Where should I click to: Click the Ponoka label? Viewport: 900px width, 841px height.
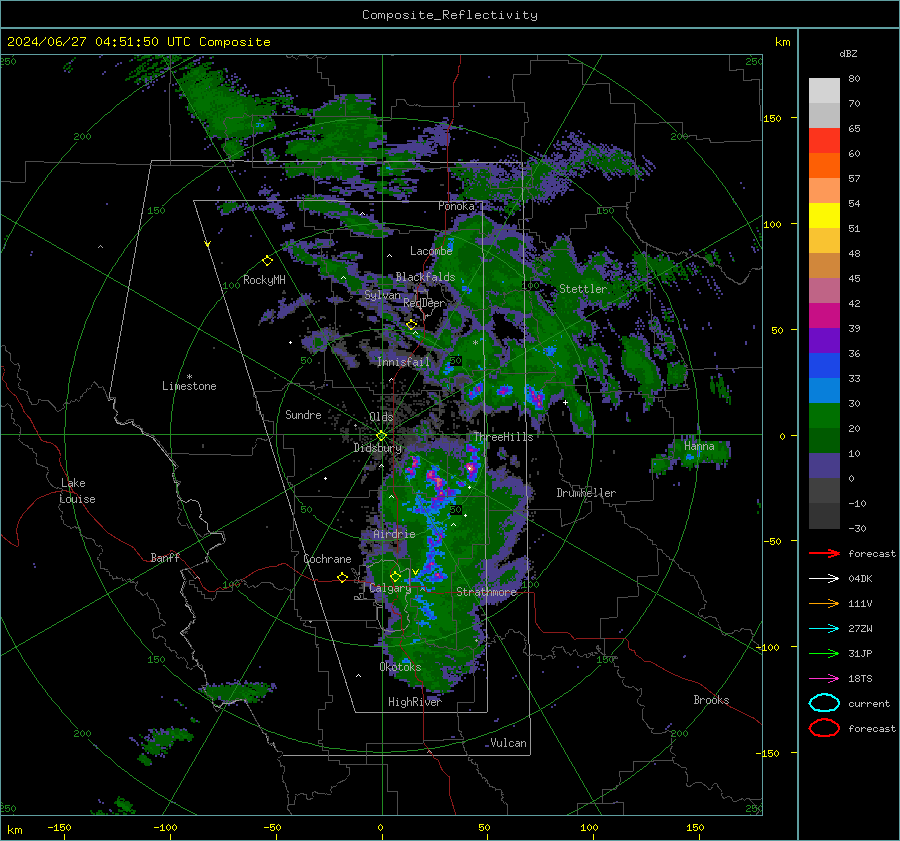pos(456,206)
